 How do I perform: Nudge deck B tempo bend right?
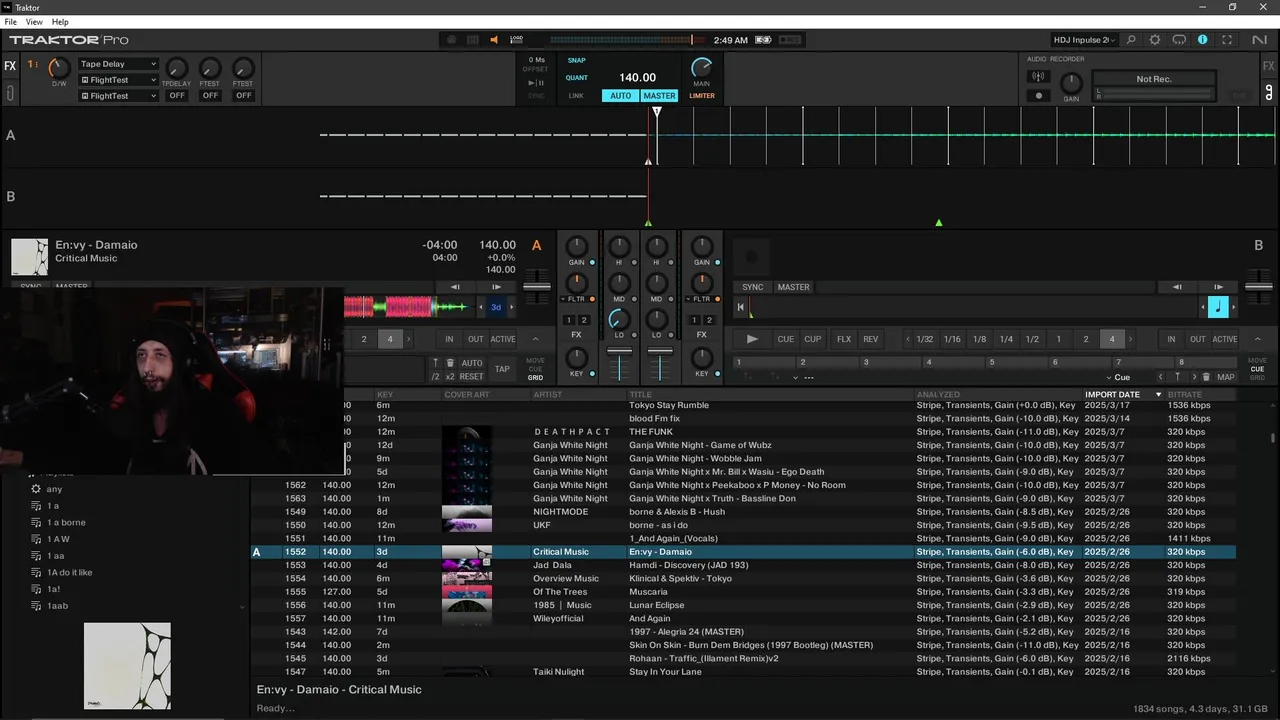point(1218,287)
